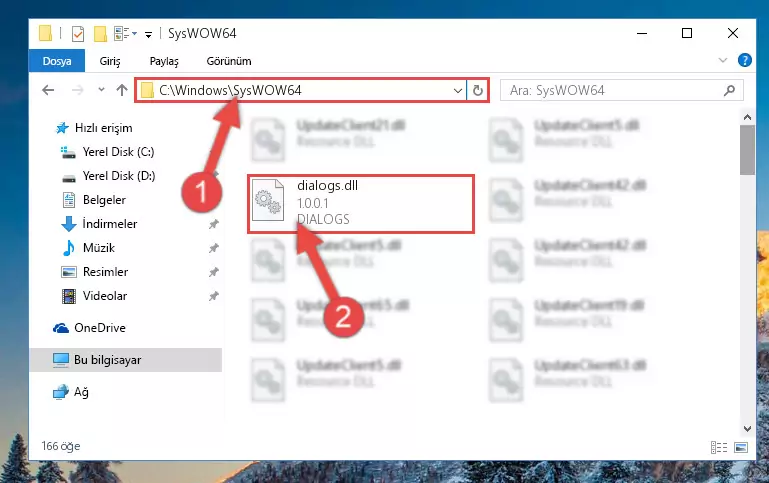Open the recent locations dropdown

(x=102, y=90)
